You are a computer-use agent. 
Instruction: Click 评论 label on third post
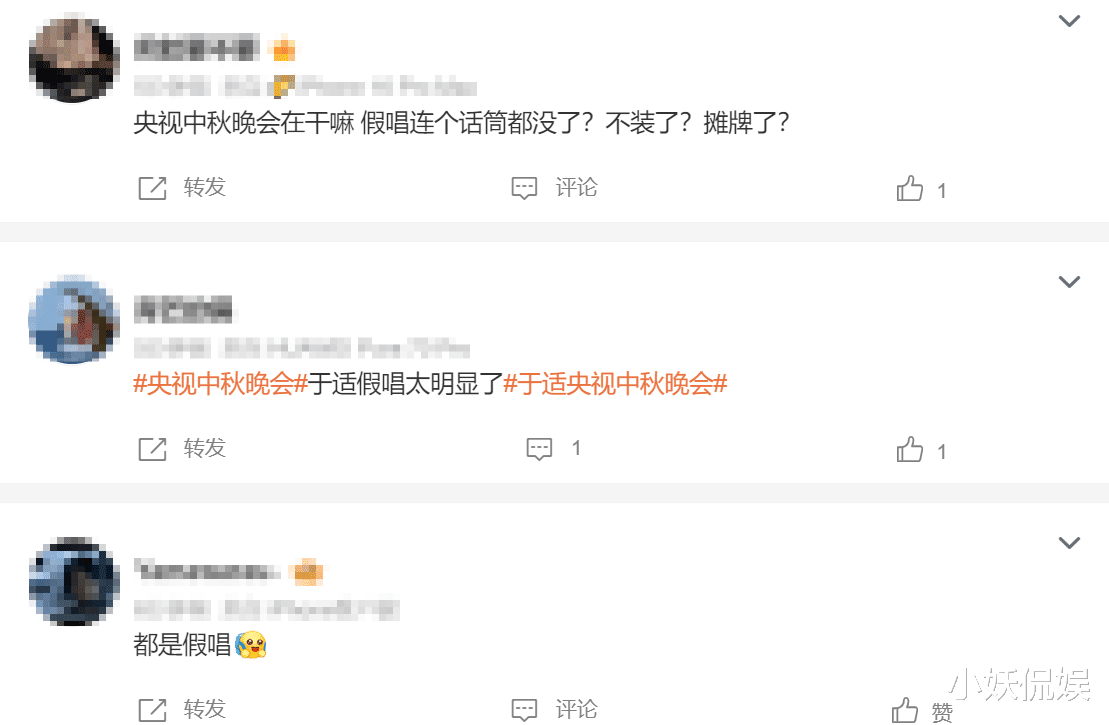(x=576, y=709)
